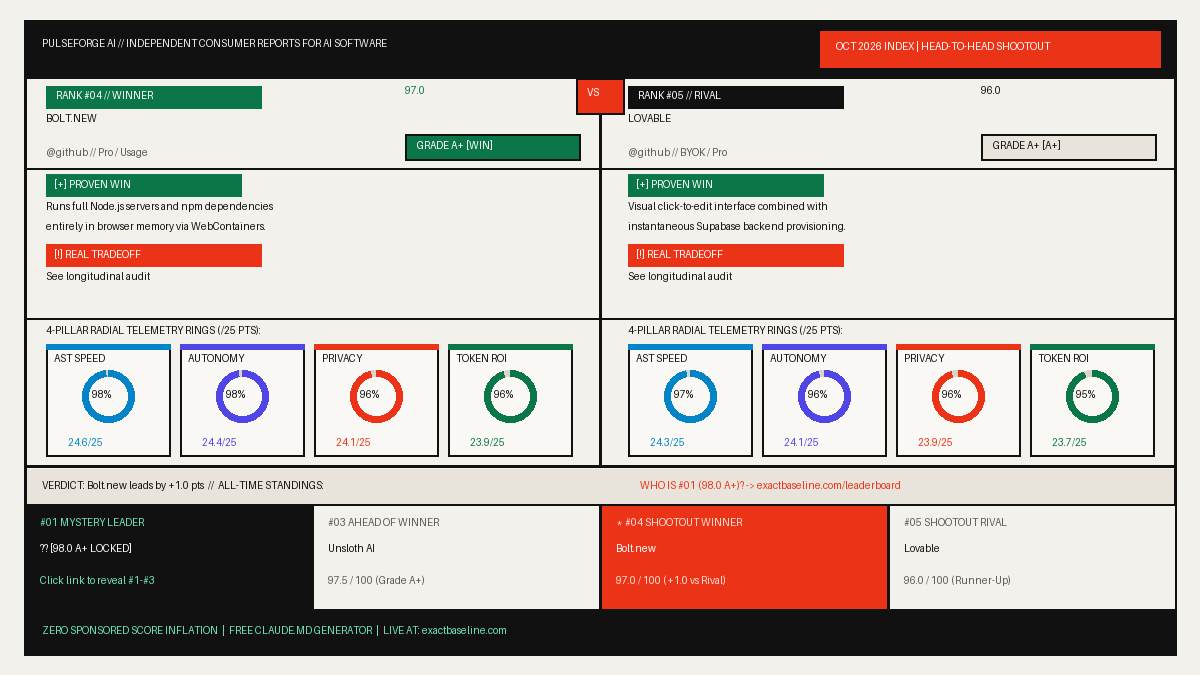The width and height of the screenshot is (1200, 675).
Task: Click "See longitudinal audit" in the Bolt.new panel
Action: pyautogui.click(x=98, y=277)
